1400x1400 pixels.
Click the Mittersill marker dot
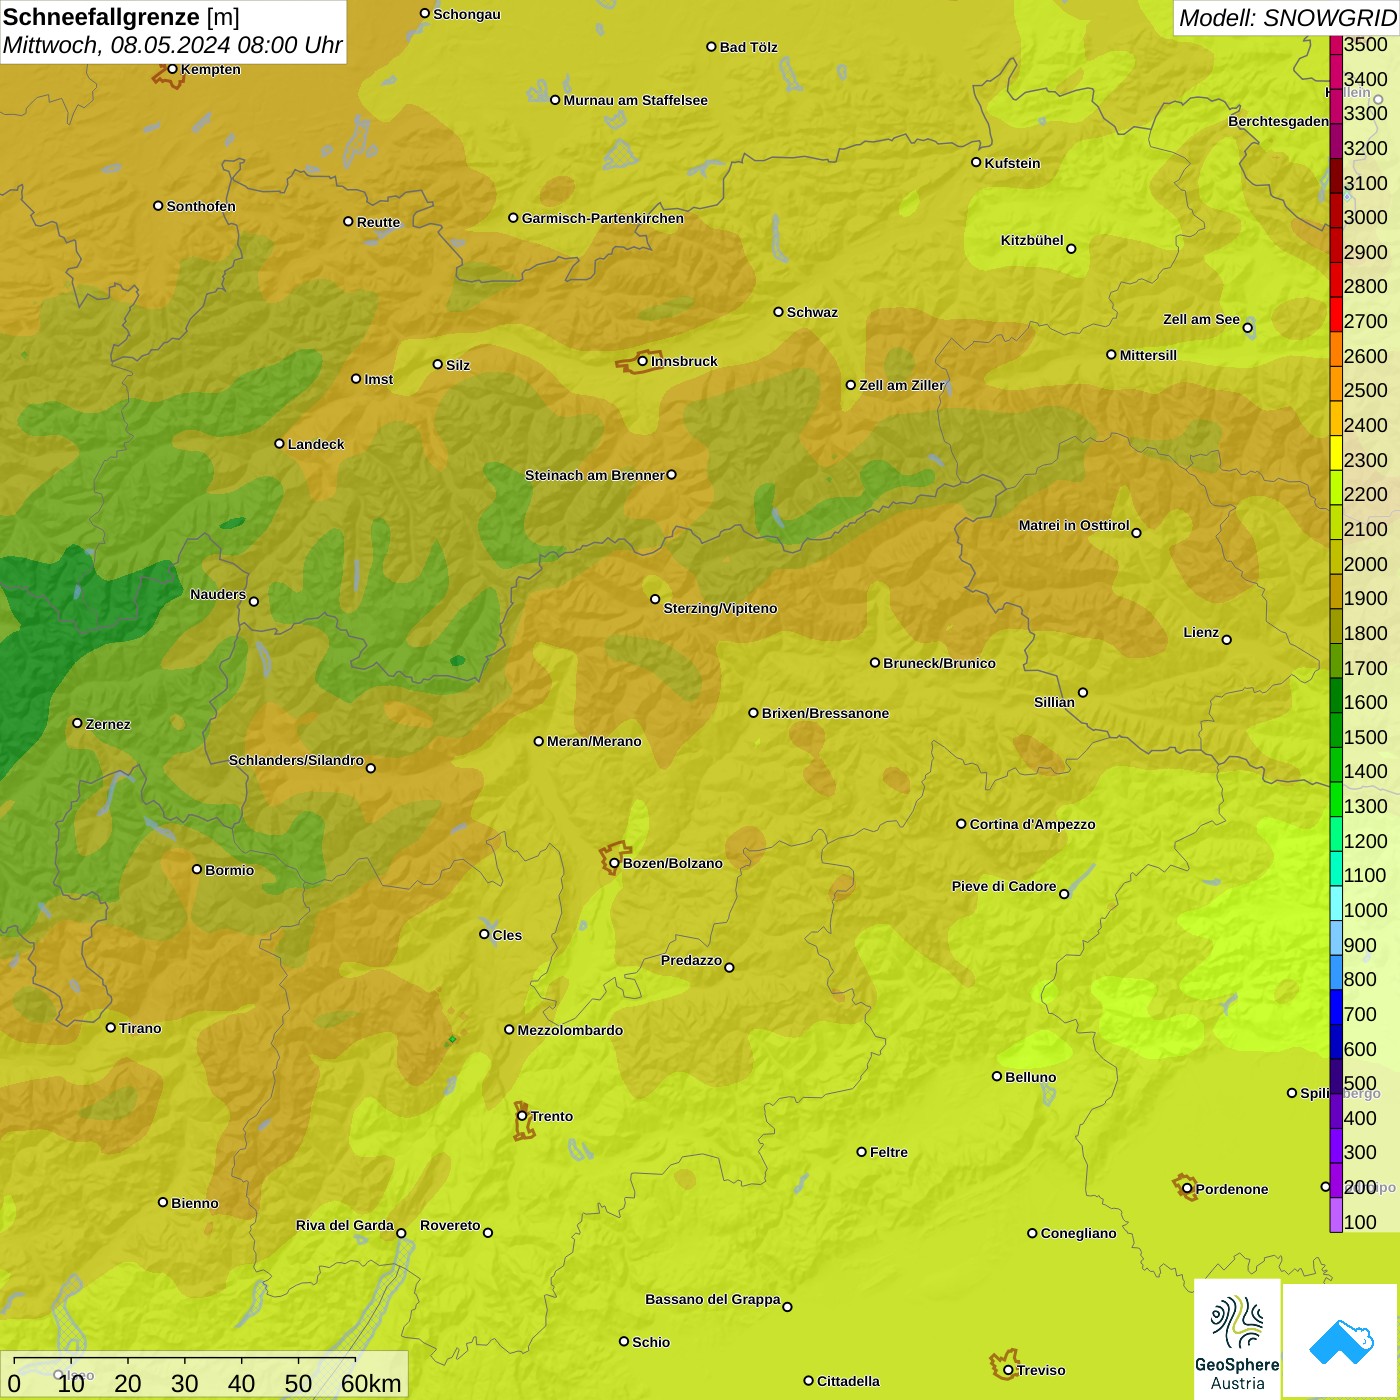[1111, 354]
